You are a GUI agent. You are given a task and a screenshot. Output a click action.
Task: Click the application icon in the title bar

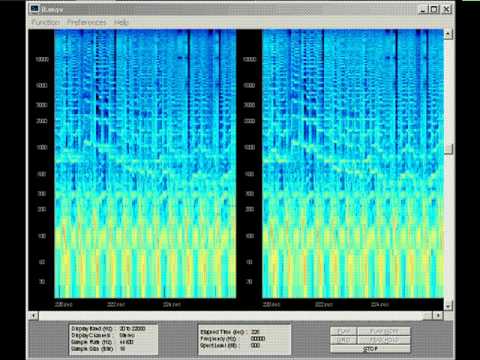(x=34, y=9)
